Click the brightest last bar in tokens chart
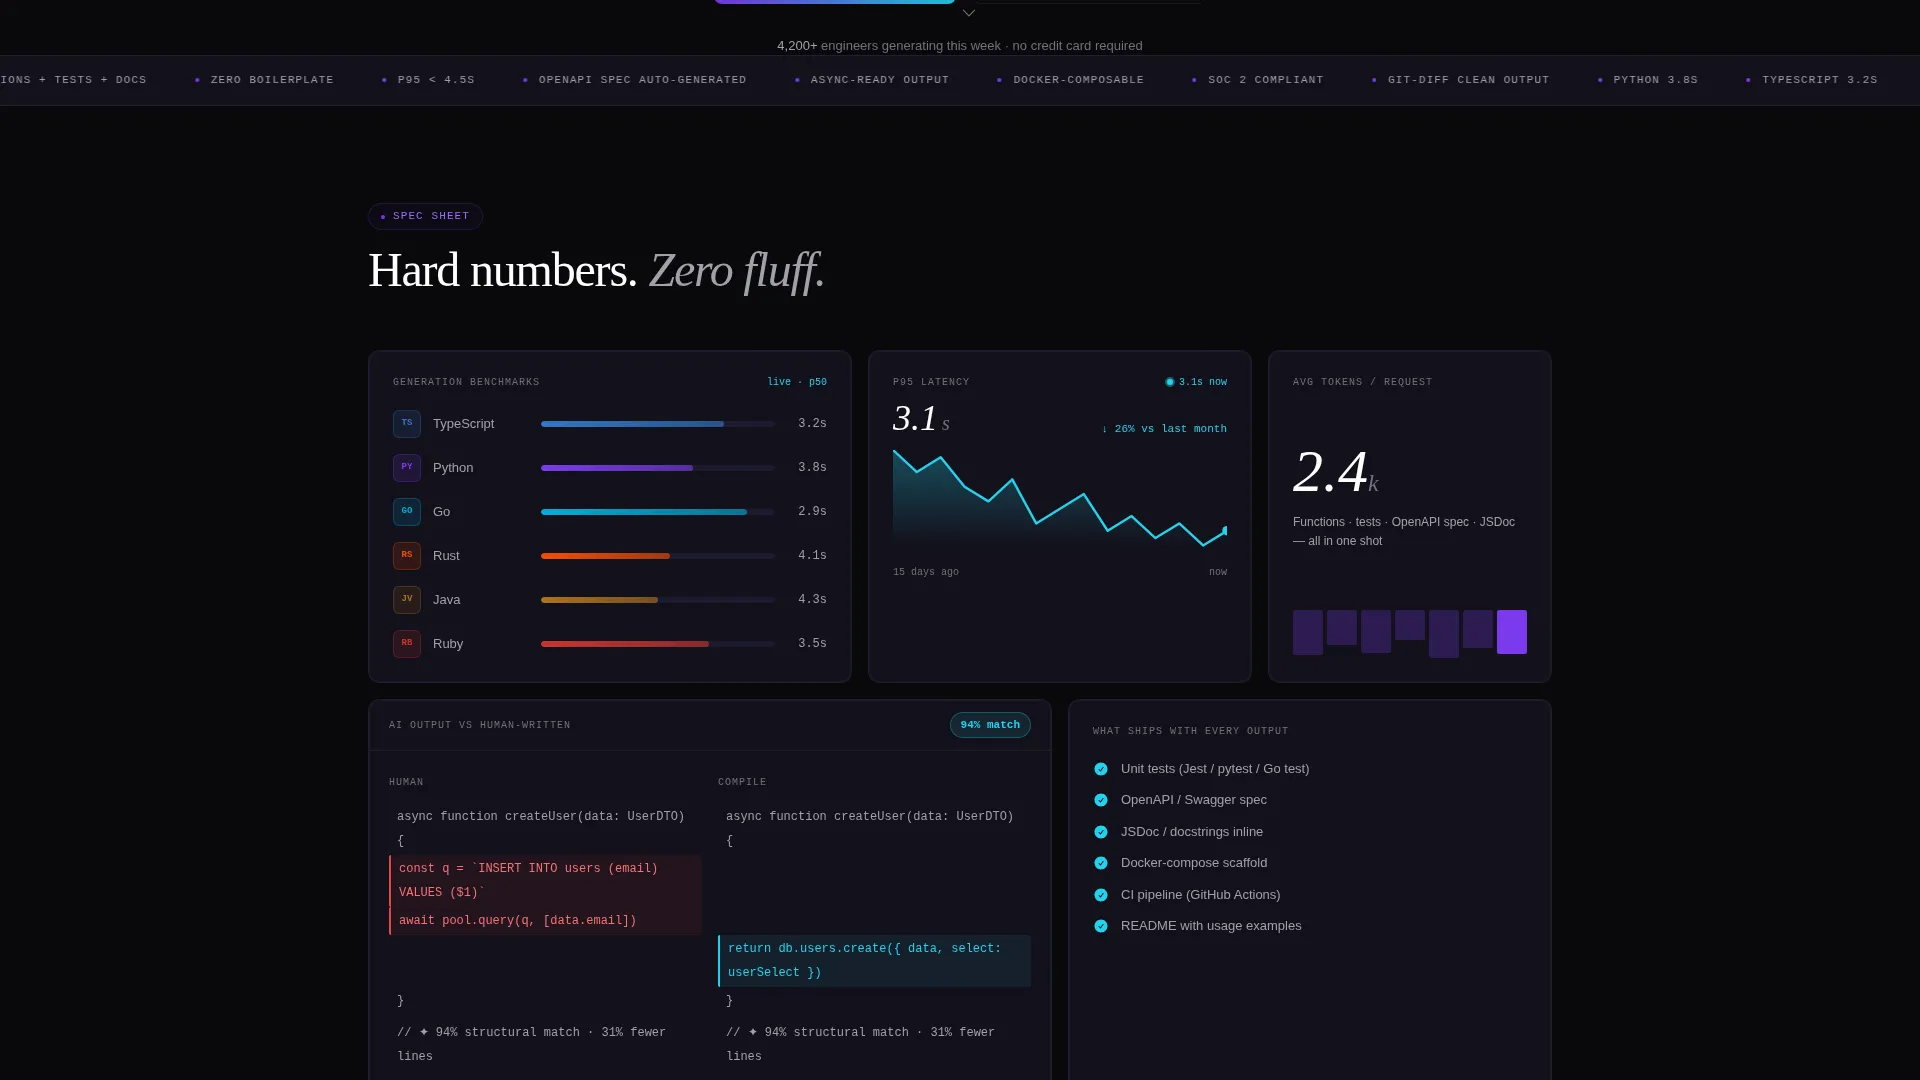This screenshot has height=1080, width=1920. point(1511,632)
